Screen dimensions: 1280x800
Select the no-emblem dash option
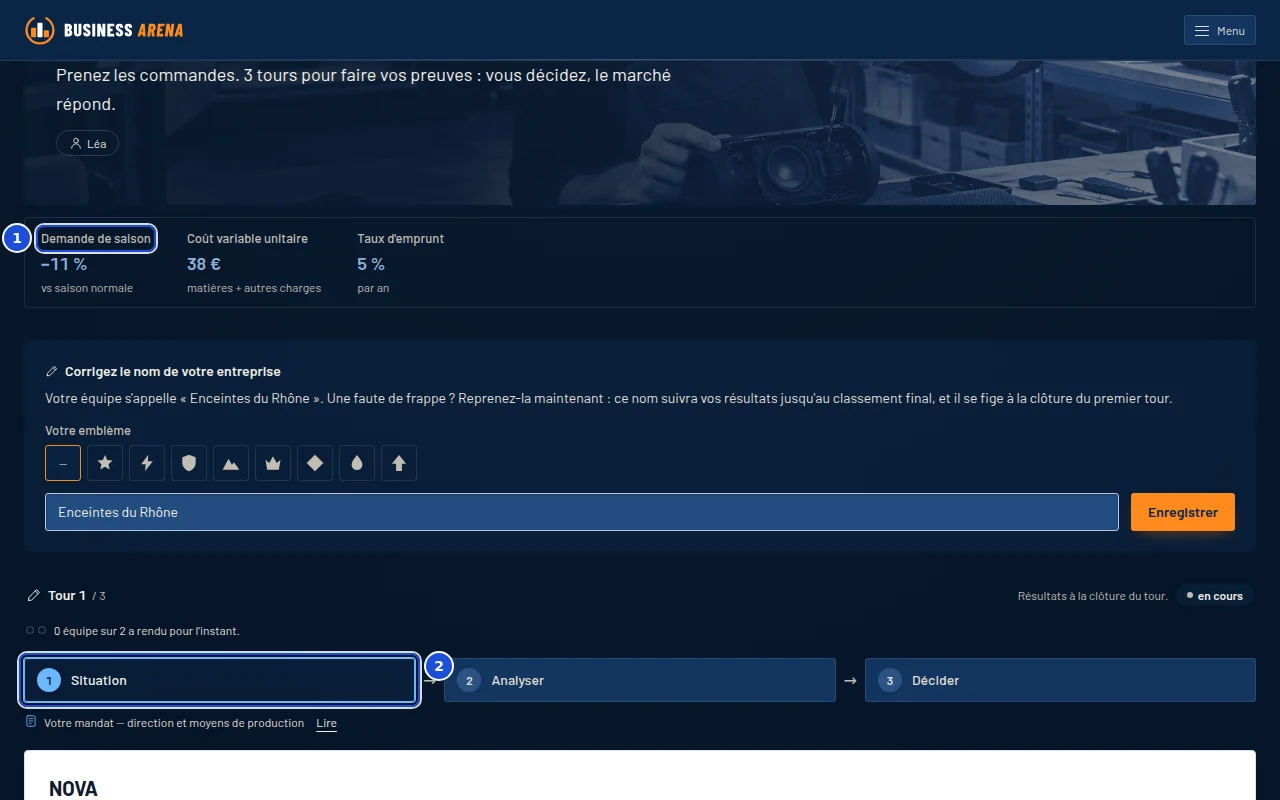pos(63,463)
